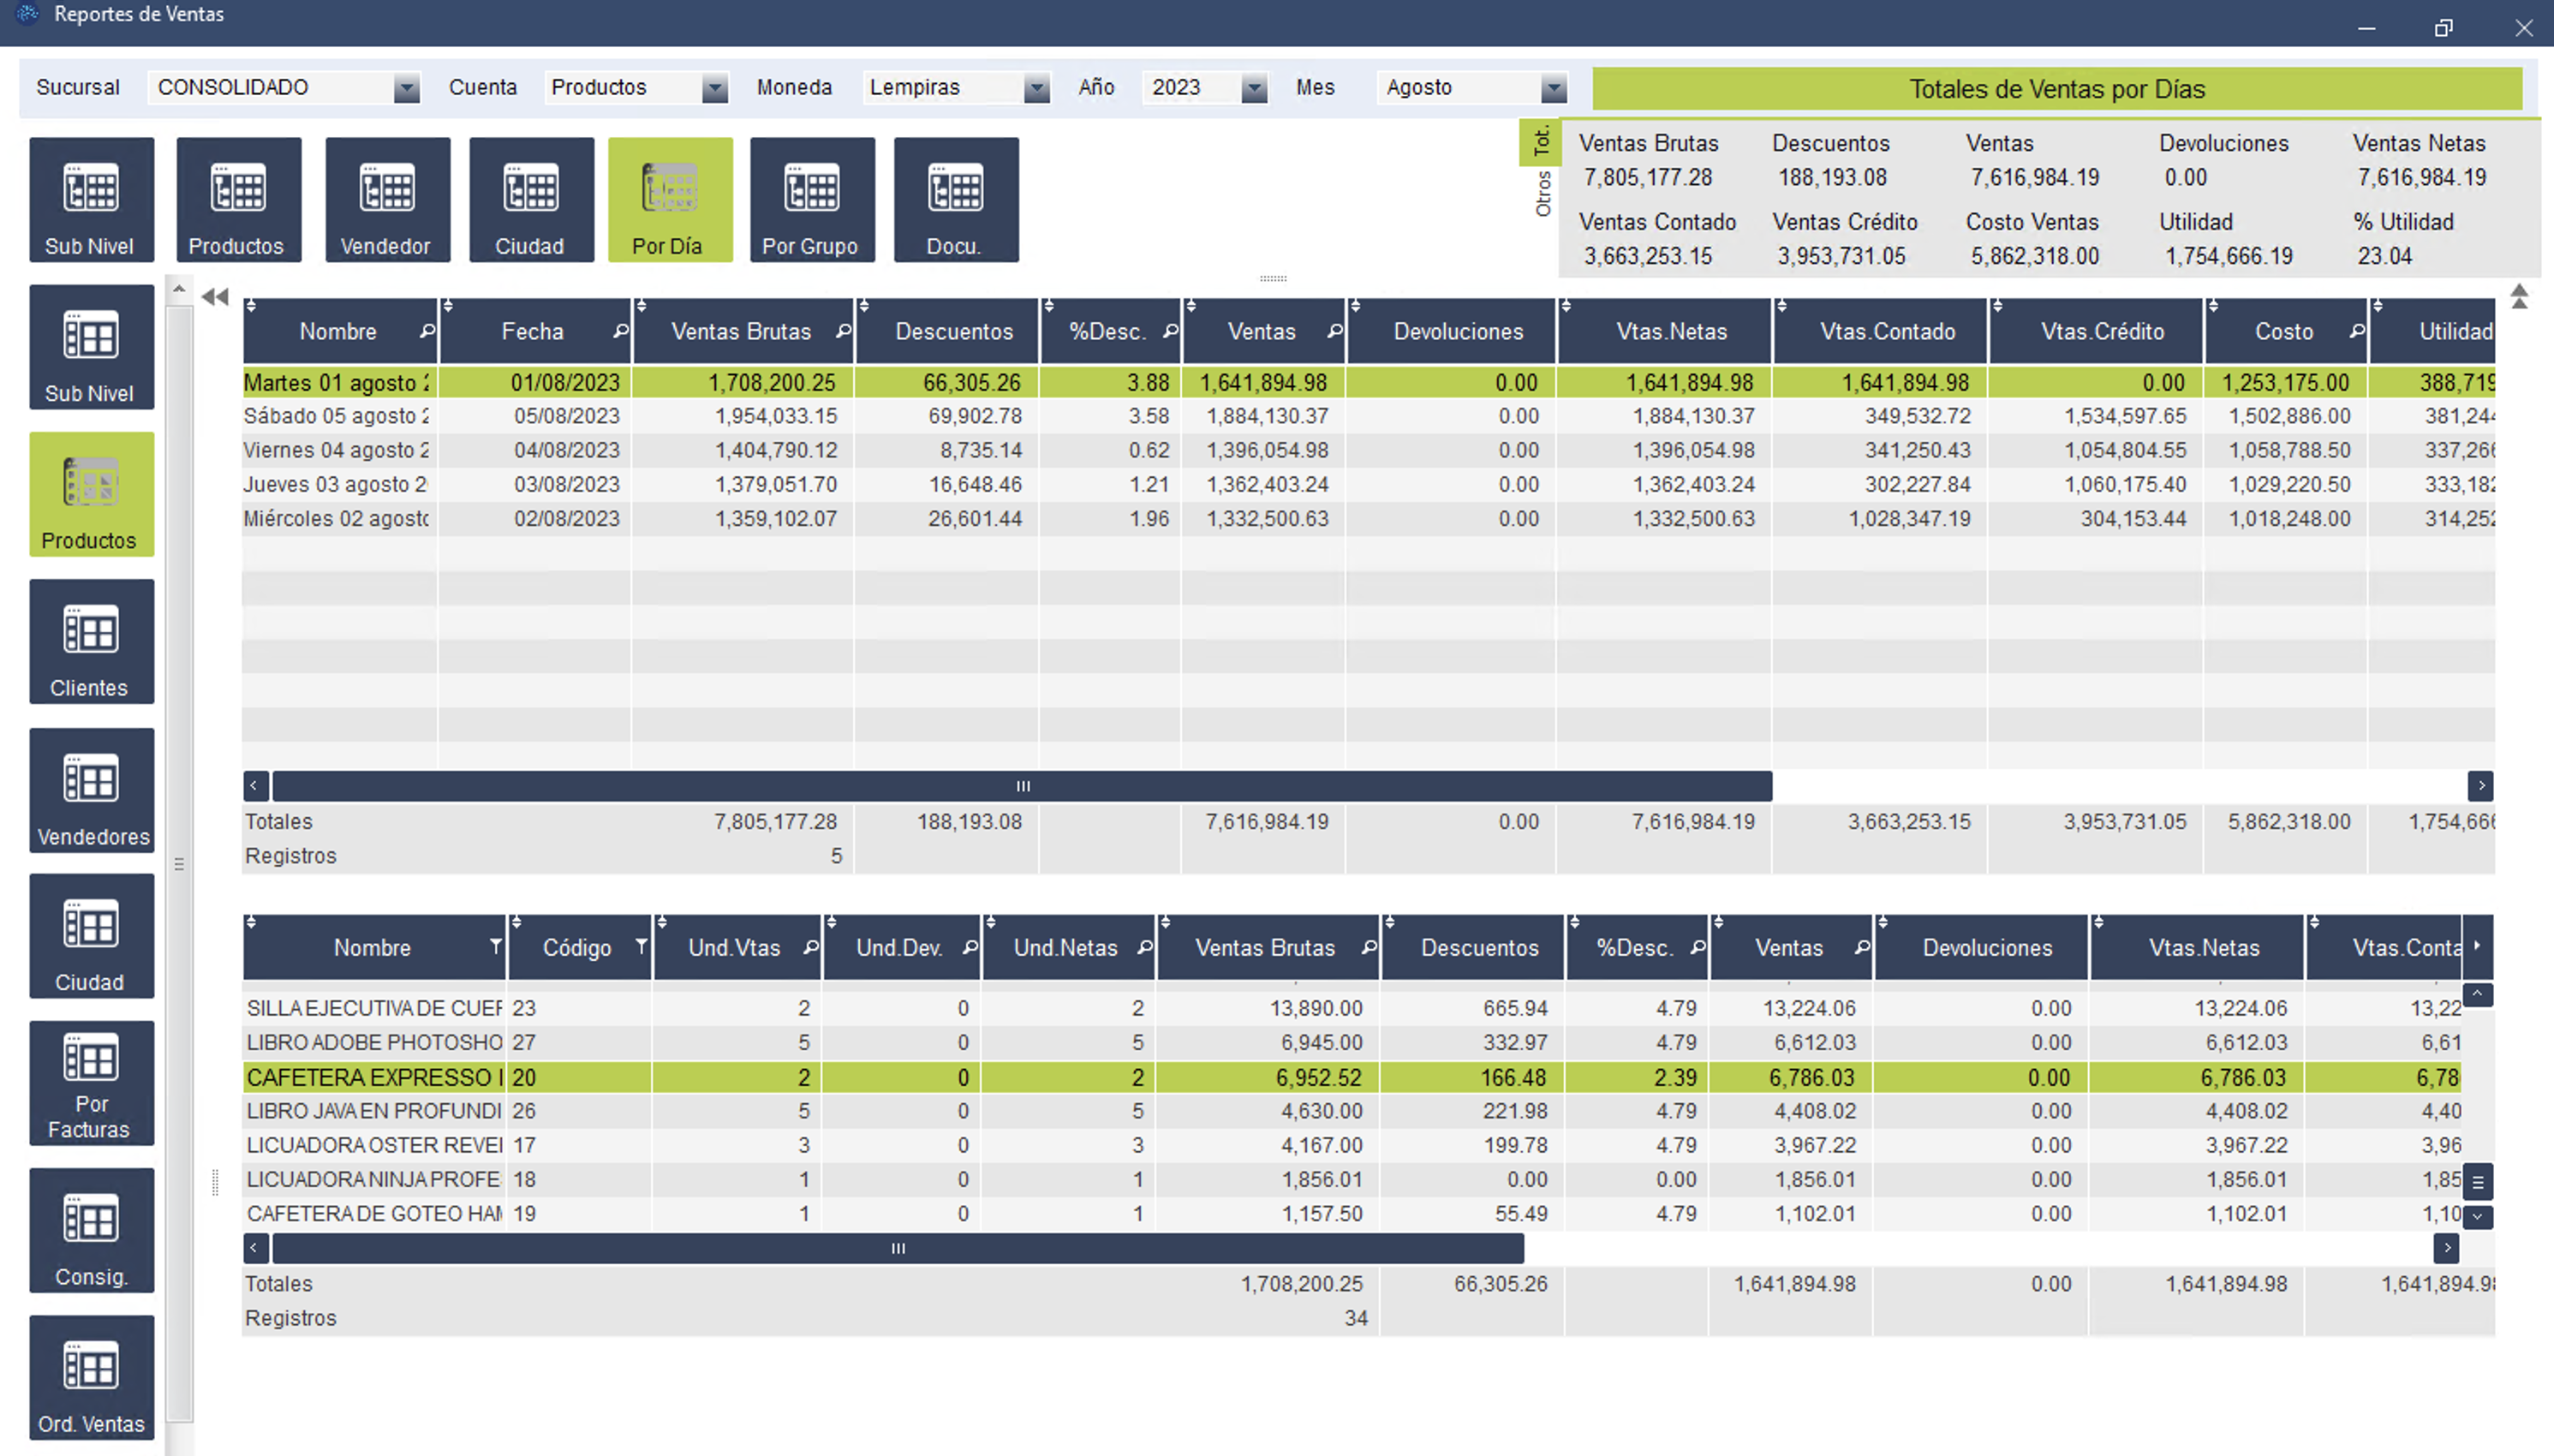Switch to the Otros vertical tab
Image resolution: width=2554 pixels, height=1456 pixels.
click(1543, 193)
